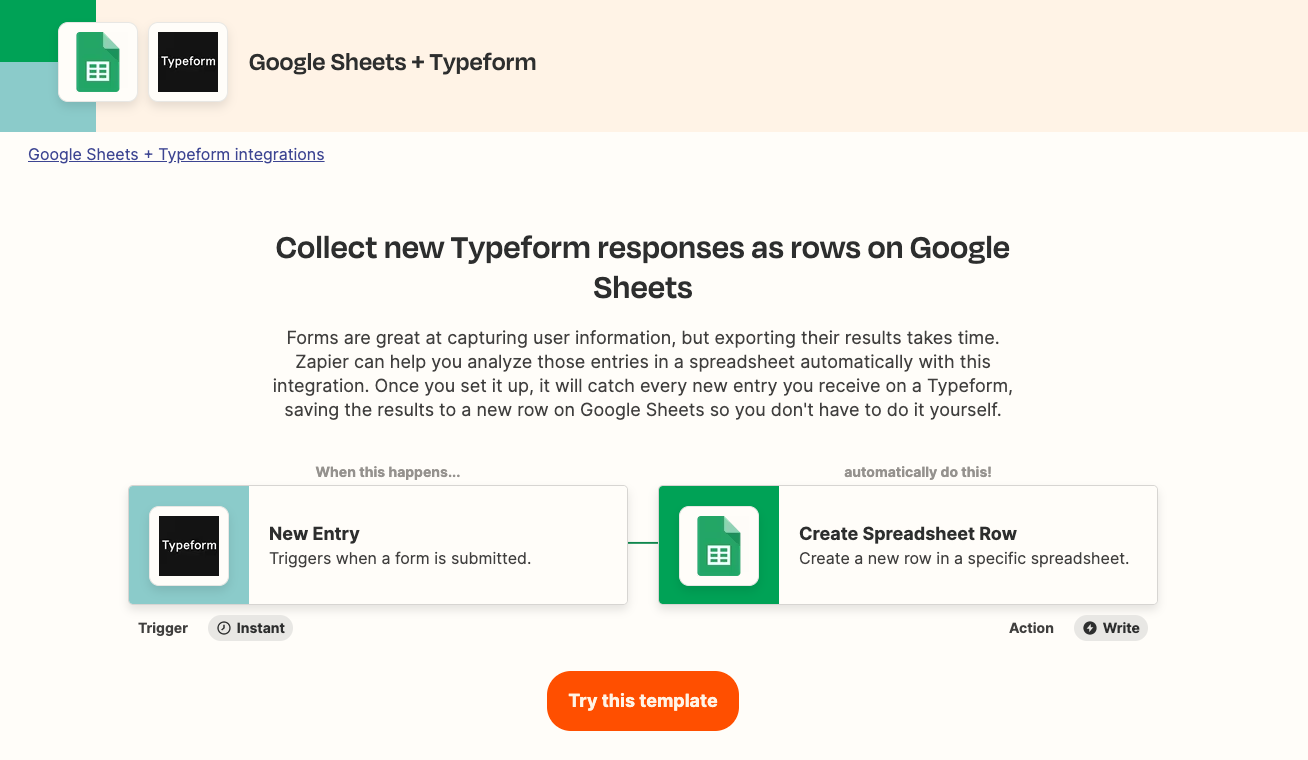Click the page heading Google Sheets + Typeform
The height and width of the screenshot is (760, 1308).
tap(392, 62)
